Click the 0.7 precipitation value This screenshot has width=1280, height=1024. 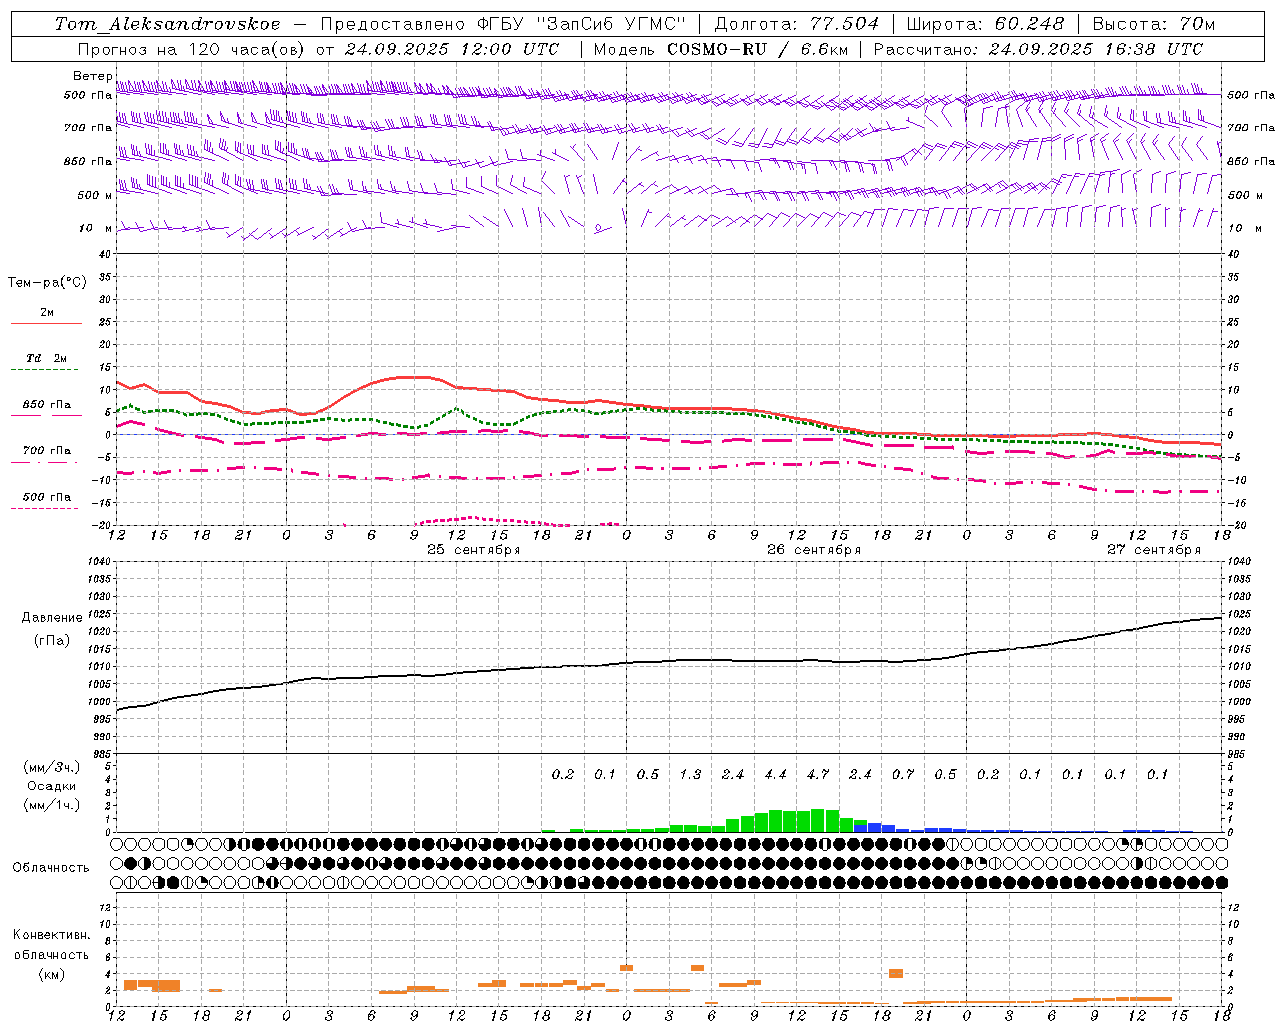(x=903, y=775)
